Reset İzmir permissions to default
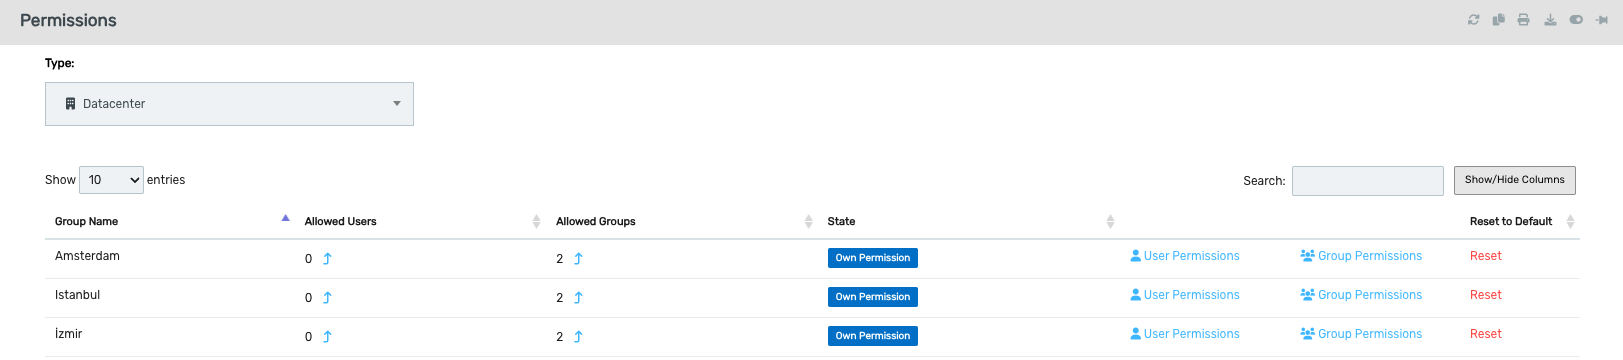Viewport: 1623px width, 360px height. point(1486,334)
